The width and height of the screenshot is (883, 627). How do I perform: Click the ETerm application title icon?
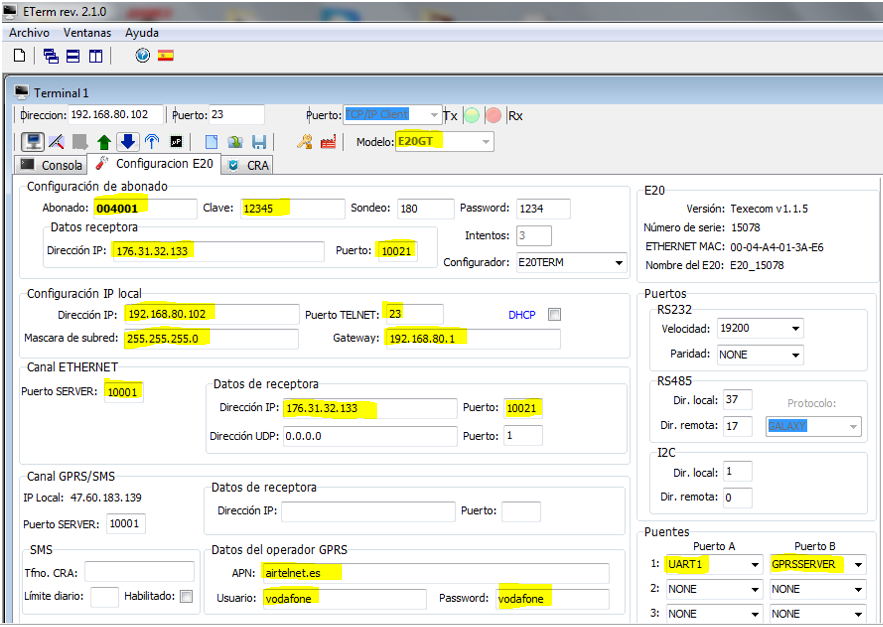10,11
